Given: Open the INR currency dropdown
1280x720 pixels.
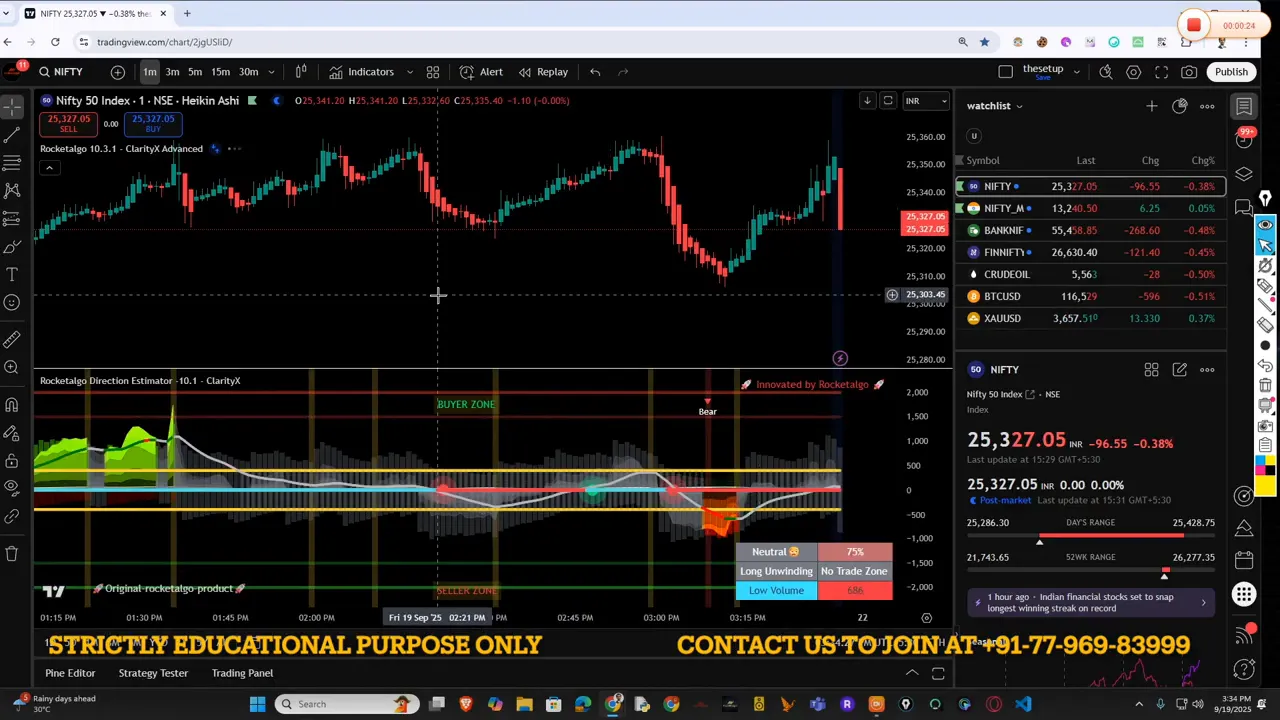Looking at the screenshot, I should pos(925,101).
